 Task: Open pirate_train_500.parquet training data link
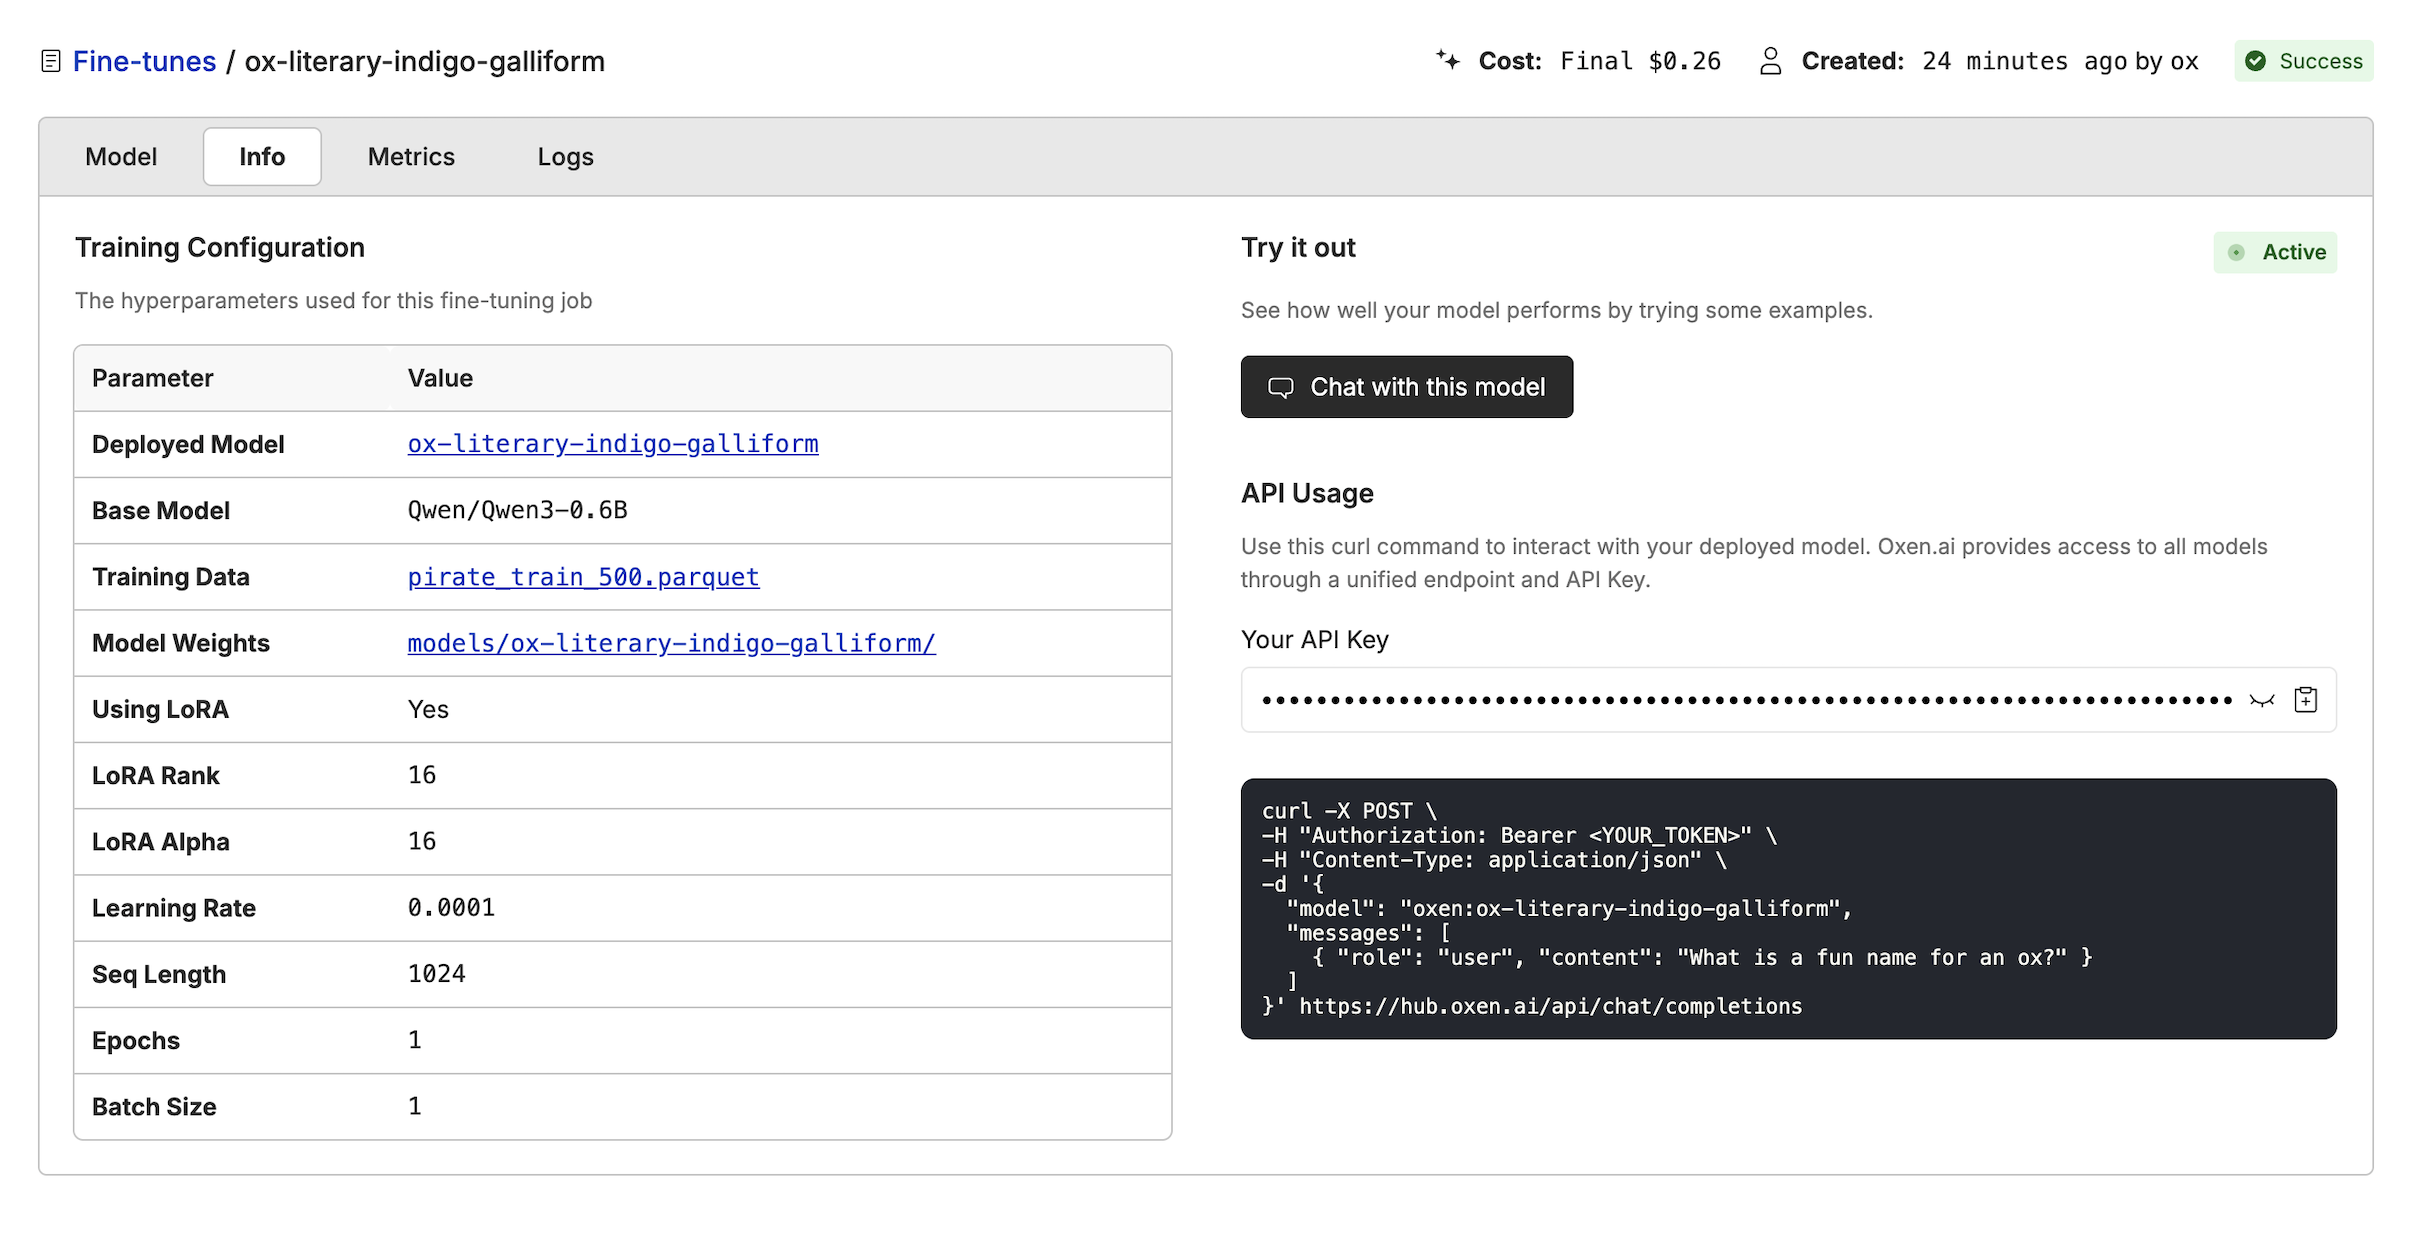coord(583,577)
